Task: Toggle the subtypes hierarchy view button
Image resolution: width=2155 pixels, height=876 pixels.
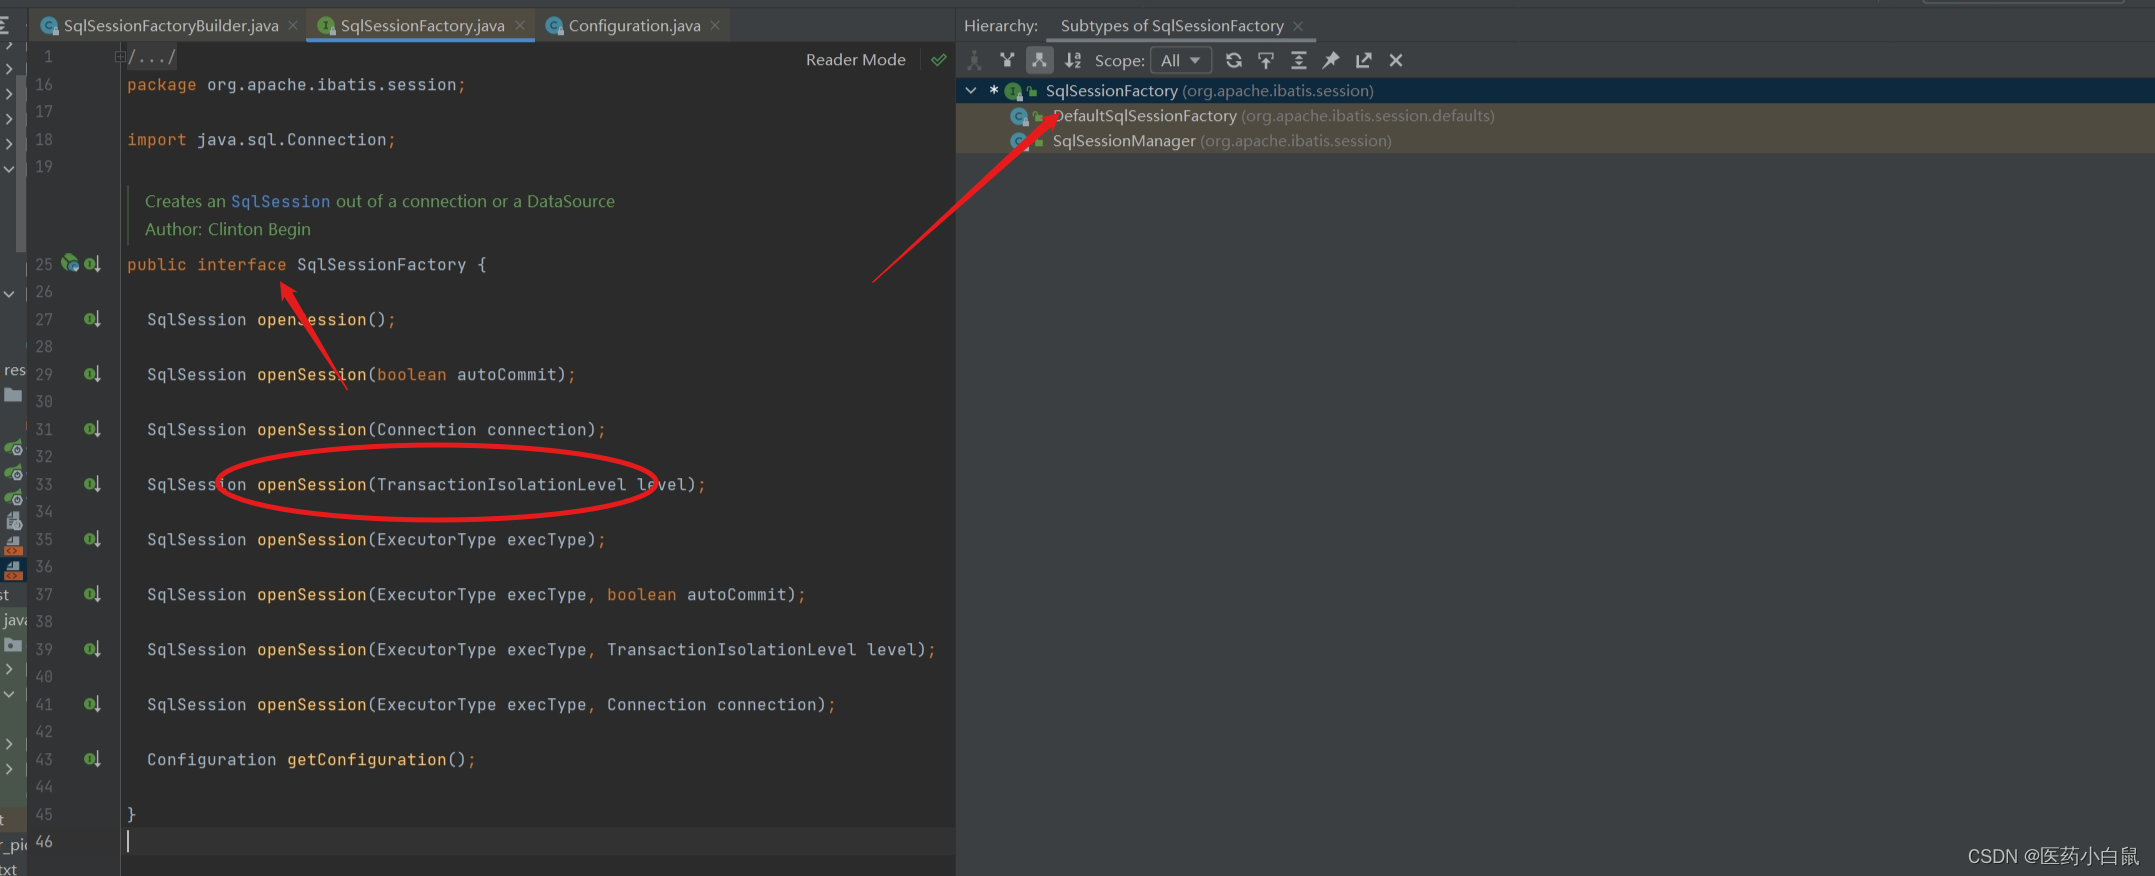Action: coord(1040,61)
